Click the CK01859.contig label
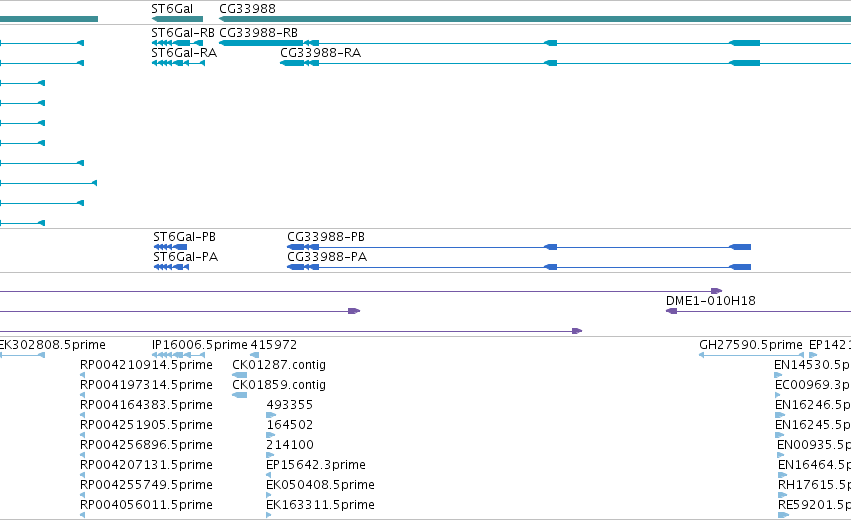 [279, 385]
